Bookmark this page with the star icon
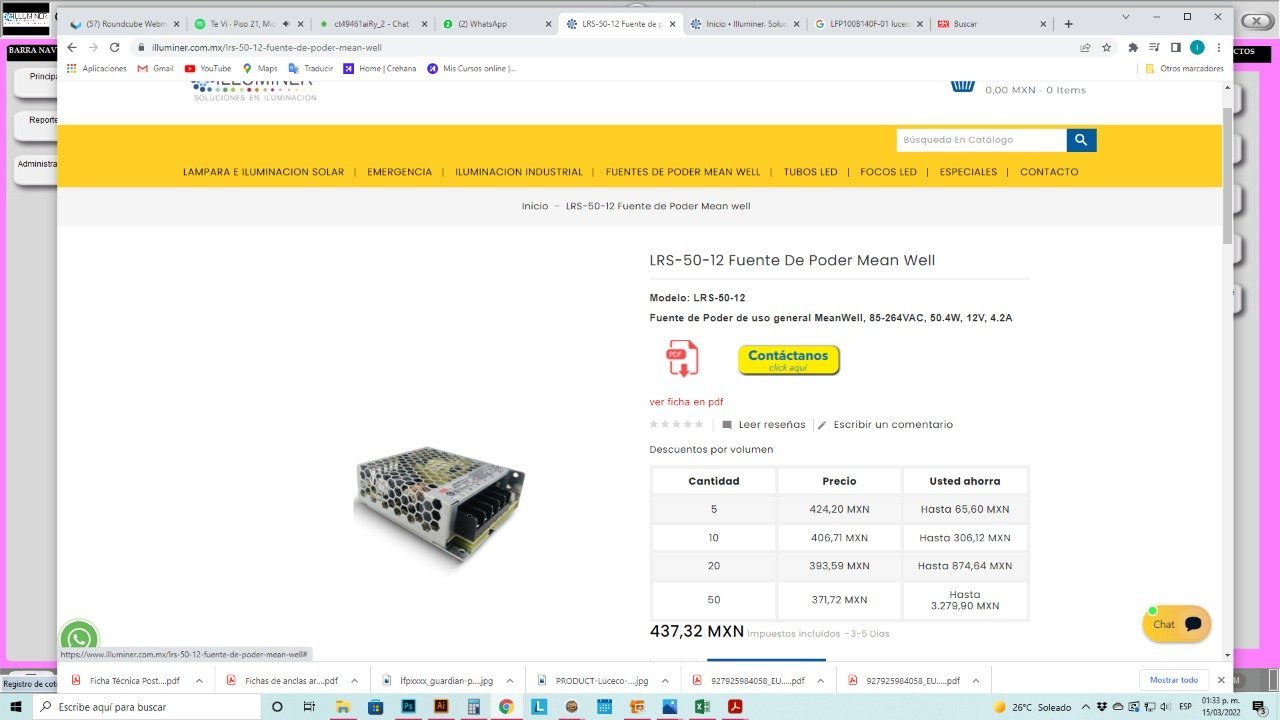The width and height of the screenshot is (1280, 720). coord(1107,47)
